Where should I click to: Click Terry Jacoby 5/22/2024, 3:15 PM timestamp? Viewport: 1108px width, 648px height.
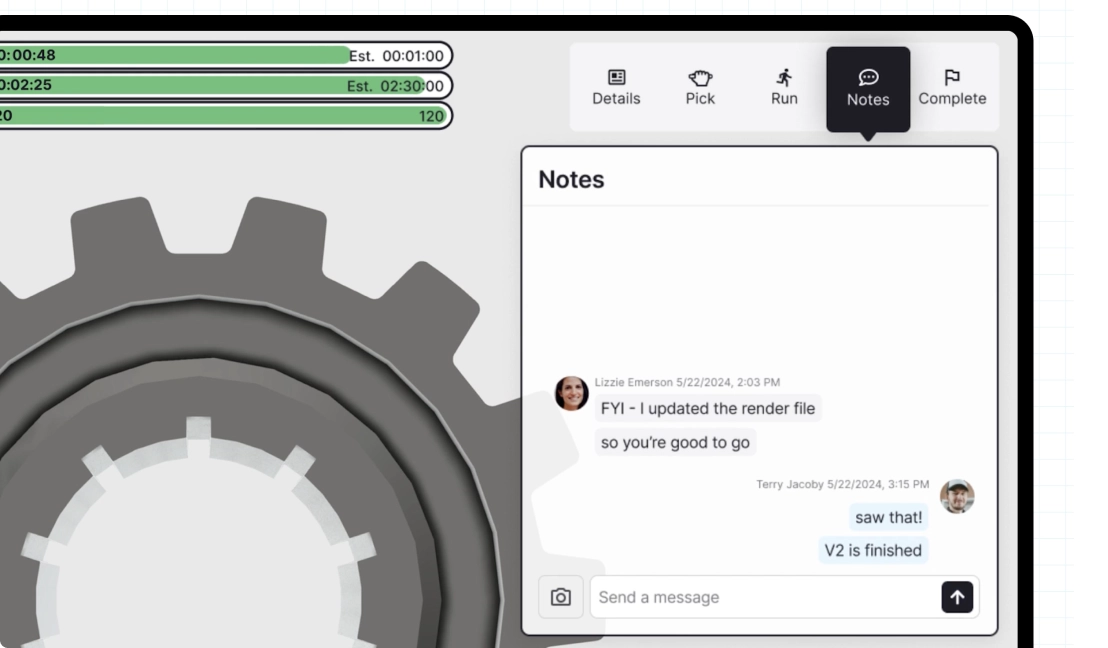point(842,484)
